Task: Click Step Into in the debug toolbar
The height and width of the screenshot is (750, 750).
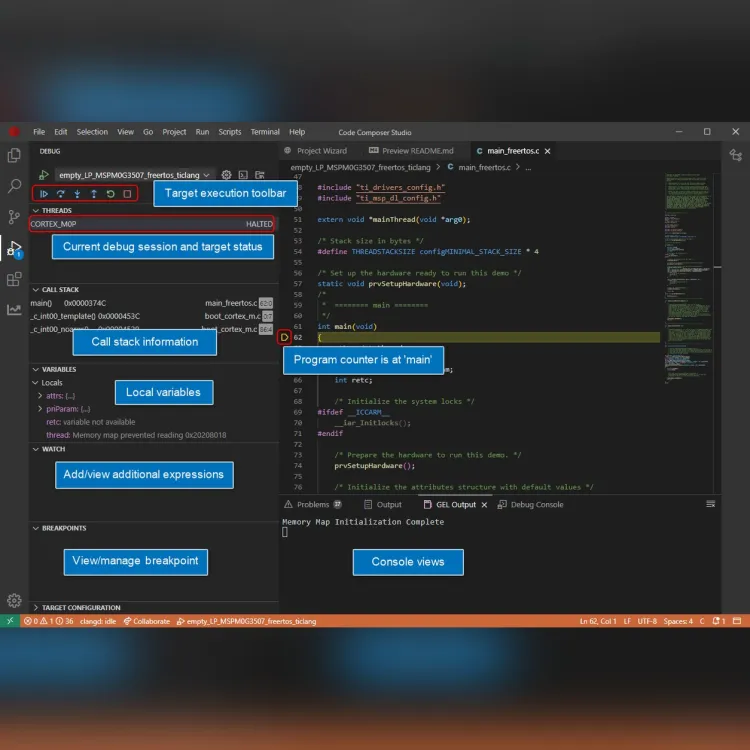Action: click(77, 194)
